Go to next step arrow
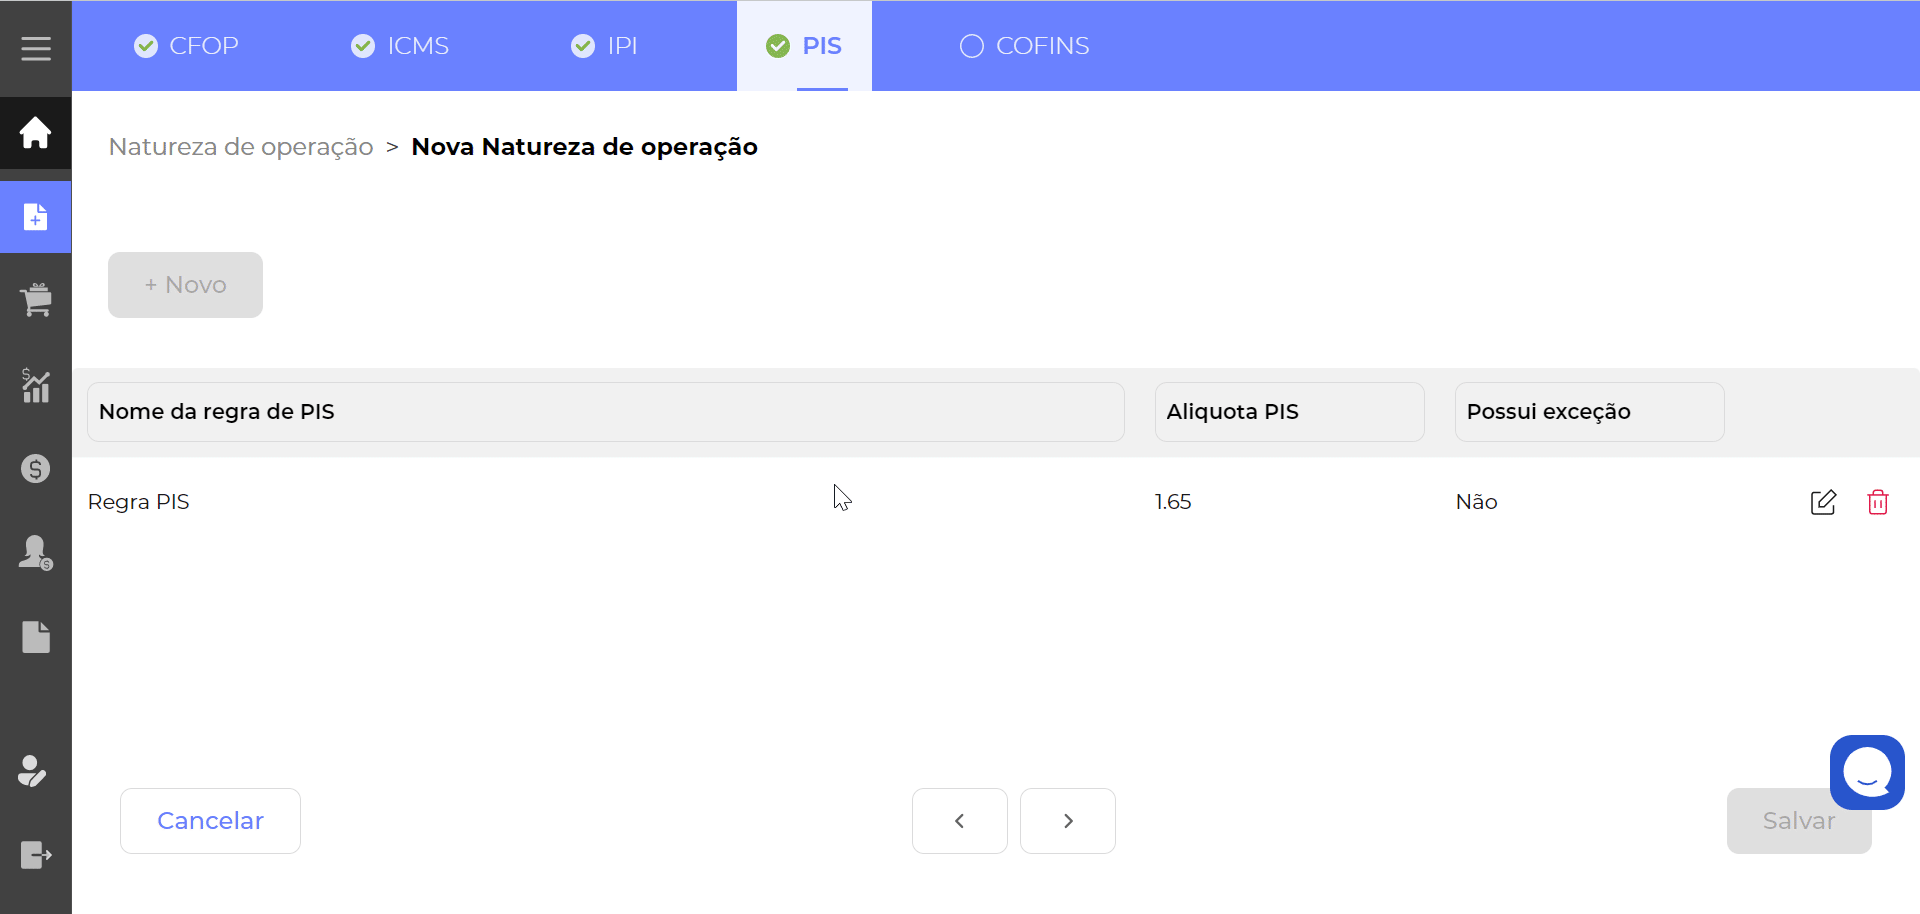The image size is (1920, 914). pos(1067,821)
